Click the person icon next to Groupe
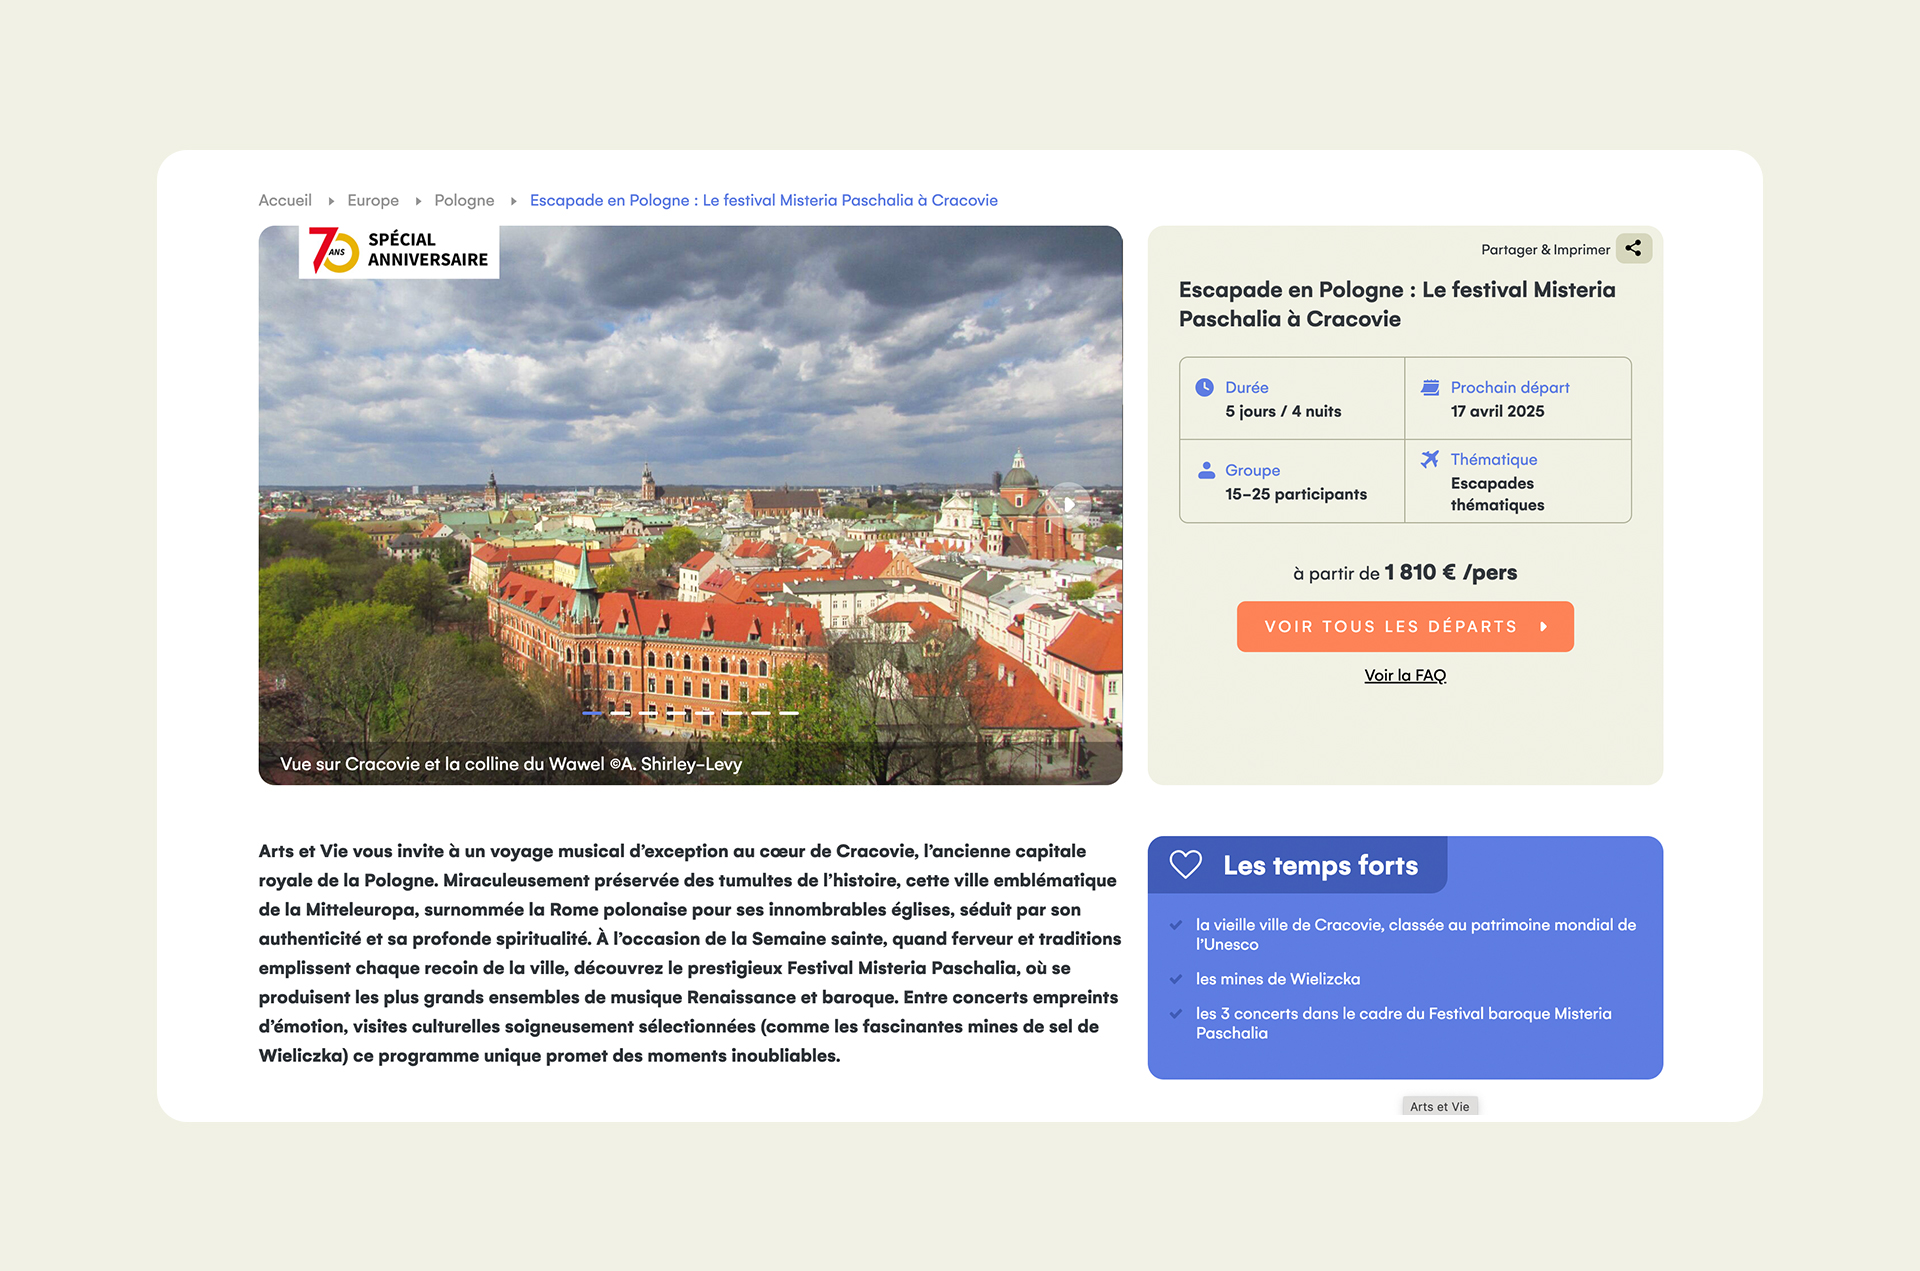The image size is (1920, 1271). [1206, 470]
